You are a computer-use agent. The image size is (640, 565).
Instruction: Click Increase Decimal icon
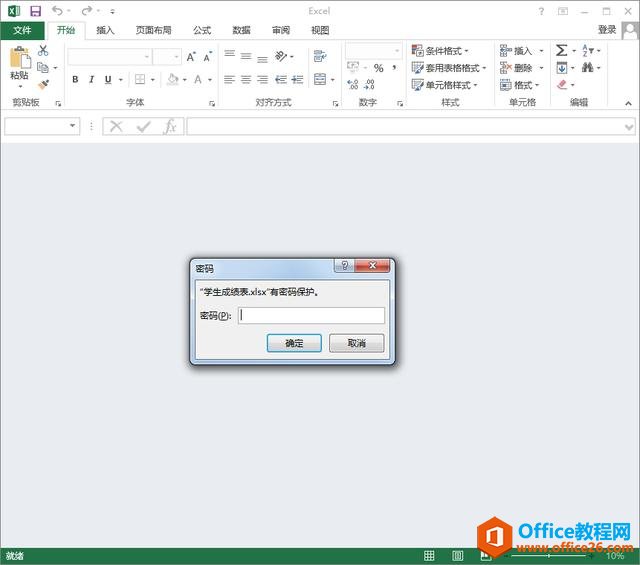tap(353, 85)
